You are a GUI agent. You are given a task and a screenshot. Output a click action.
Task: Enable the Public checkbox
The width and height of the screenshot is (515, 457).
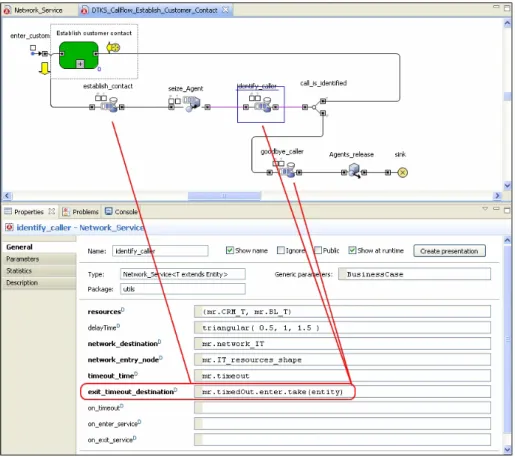(318, 250)
